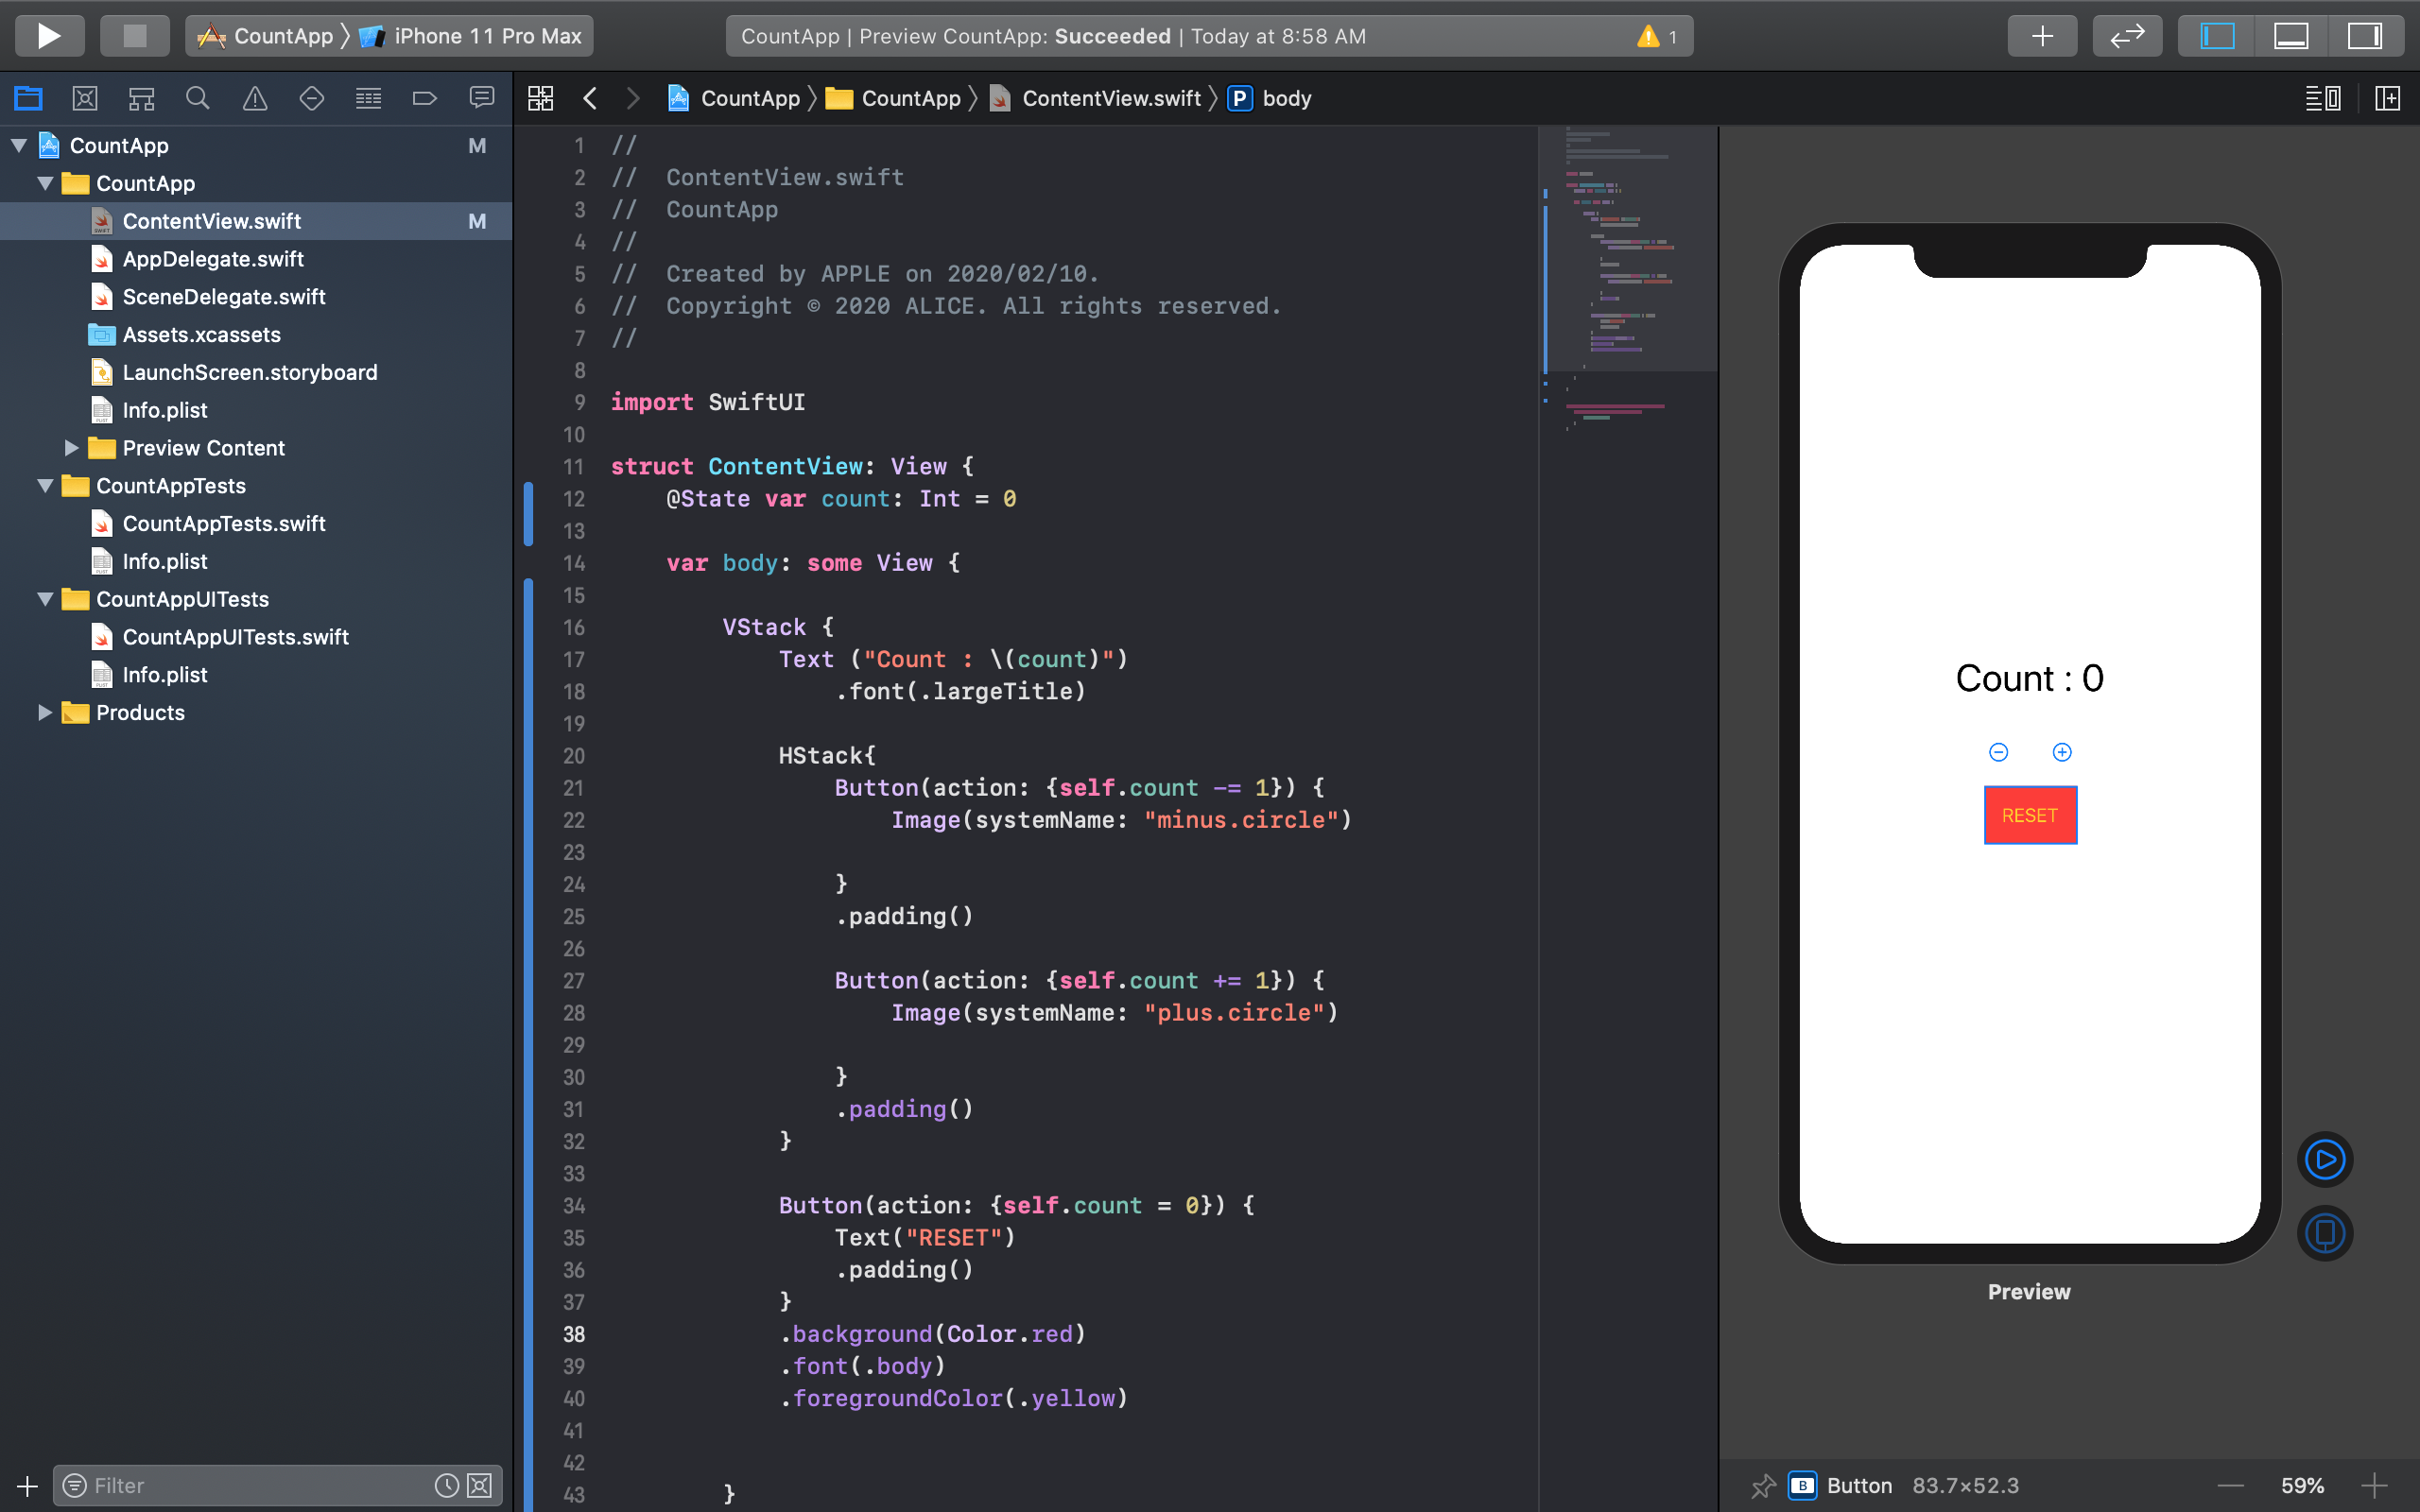This screenshot has height=1512, width=2420.
Task: Select AppDelegate.swift in the navigator
Action: coord(213,259)
